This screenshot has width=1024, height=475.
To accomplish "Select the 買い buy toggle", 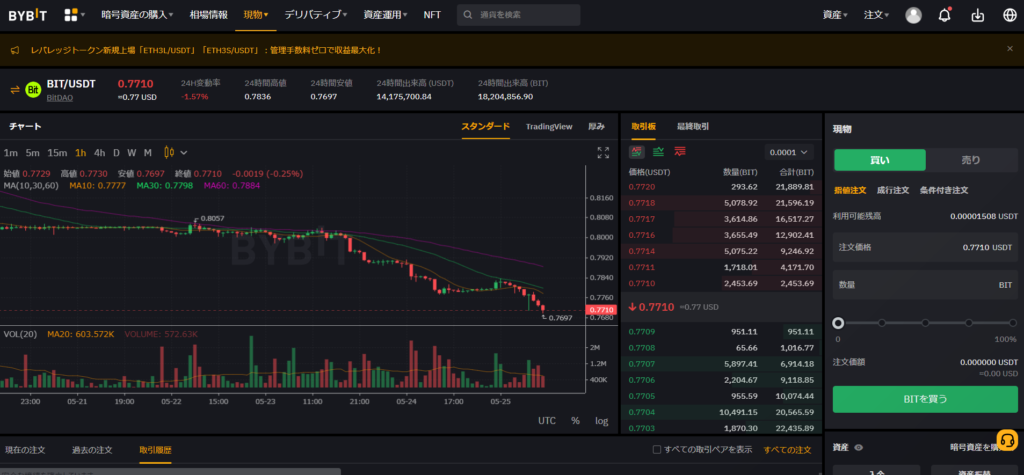I will (879, 159).
